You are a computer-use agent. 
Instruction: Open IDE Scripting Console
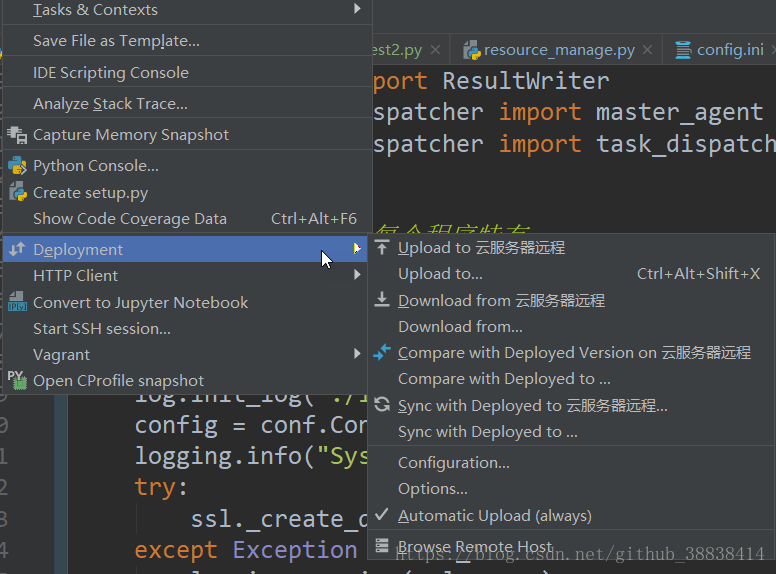click(188, 72)
